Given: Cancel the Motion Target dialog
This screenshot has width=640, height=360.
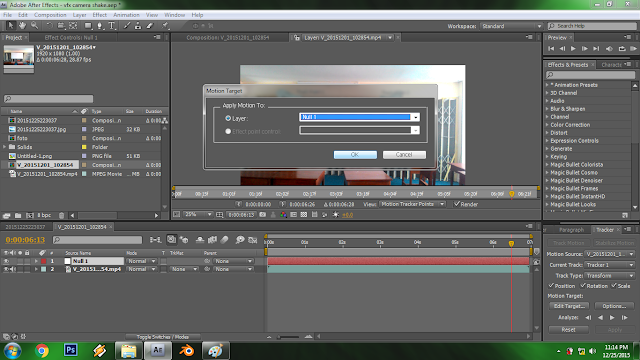Looking at the screenshot, I should [x=404, y=155].
